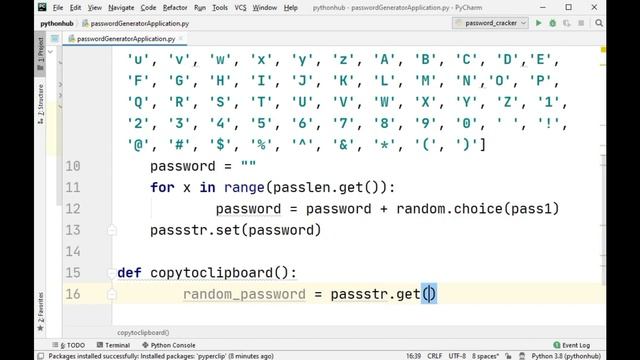Open the Tools menu
Viewport: 640px width, 360px height.
pos(220,7)
